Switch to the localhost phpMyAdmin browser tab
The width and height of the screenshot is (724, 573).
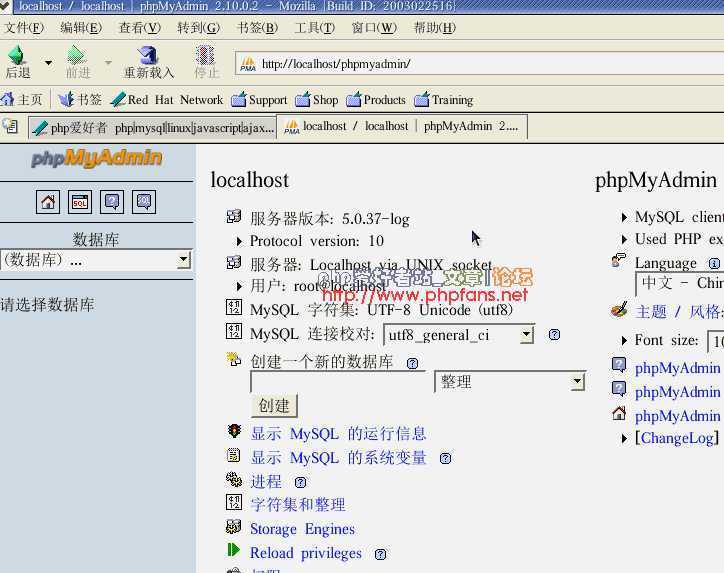coord(402,127)
